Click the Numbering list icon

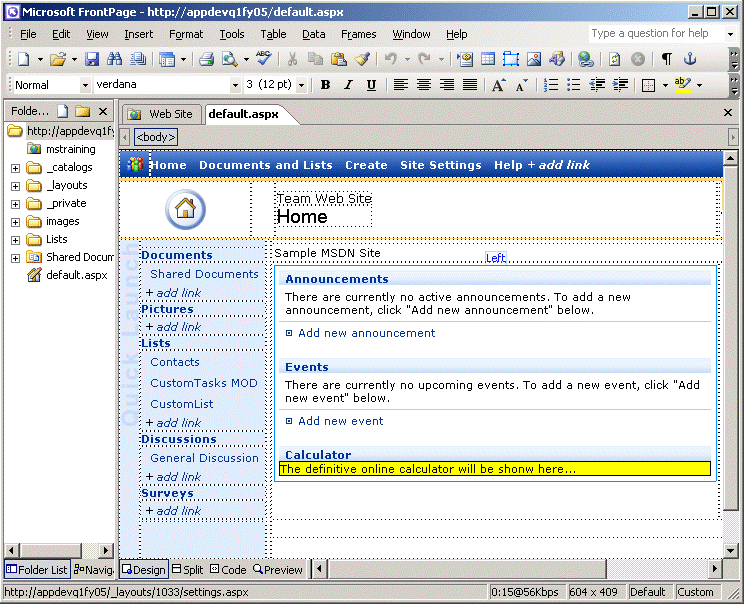[550, 85]
